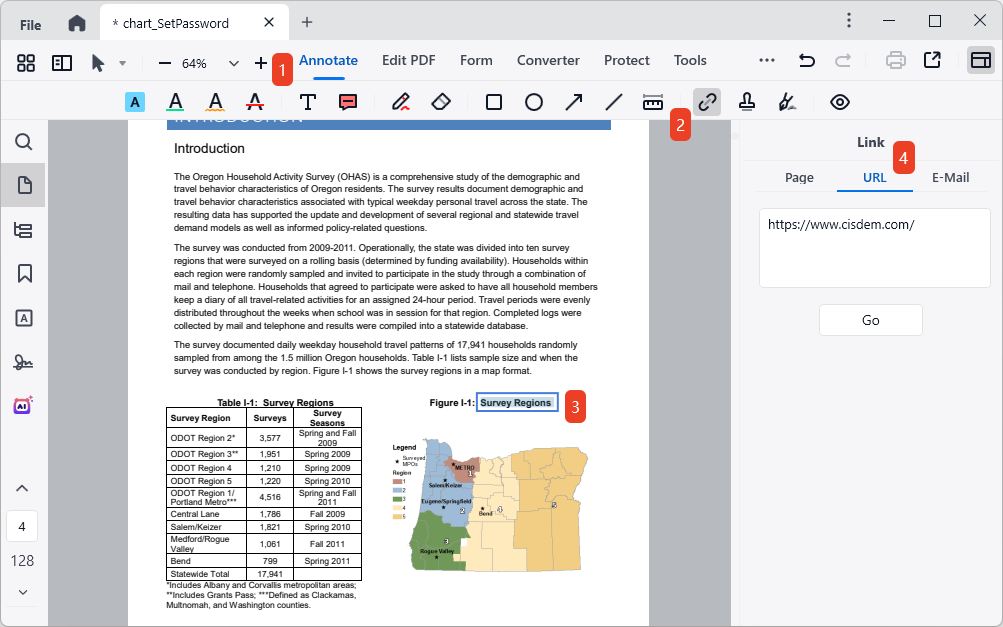Select the Pencil freehand drawing tool
1003x627 pixels.
pyautogui.click(x=401, y=101)
